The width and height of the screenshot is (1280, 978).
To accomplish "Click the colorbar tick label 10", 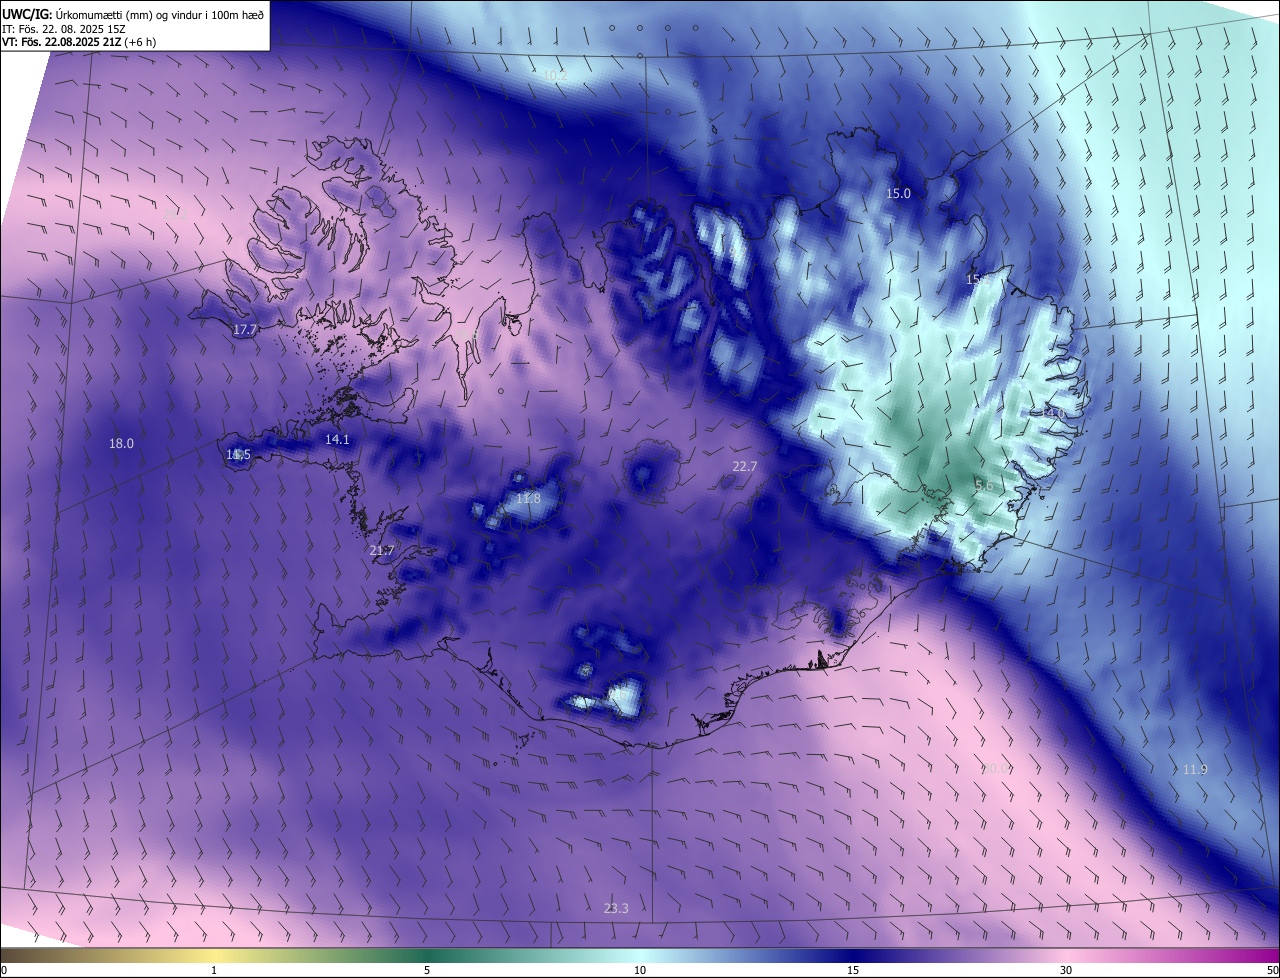I will point(640,970).
